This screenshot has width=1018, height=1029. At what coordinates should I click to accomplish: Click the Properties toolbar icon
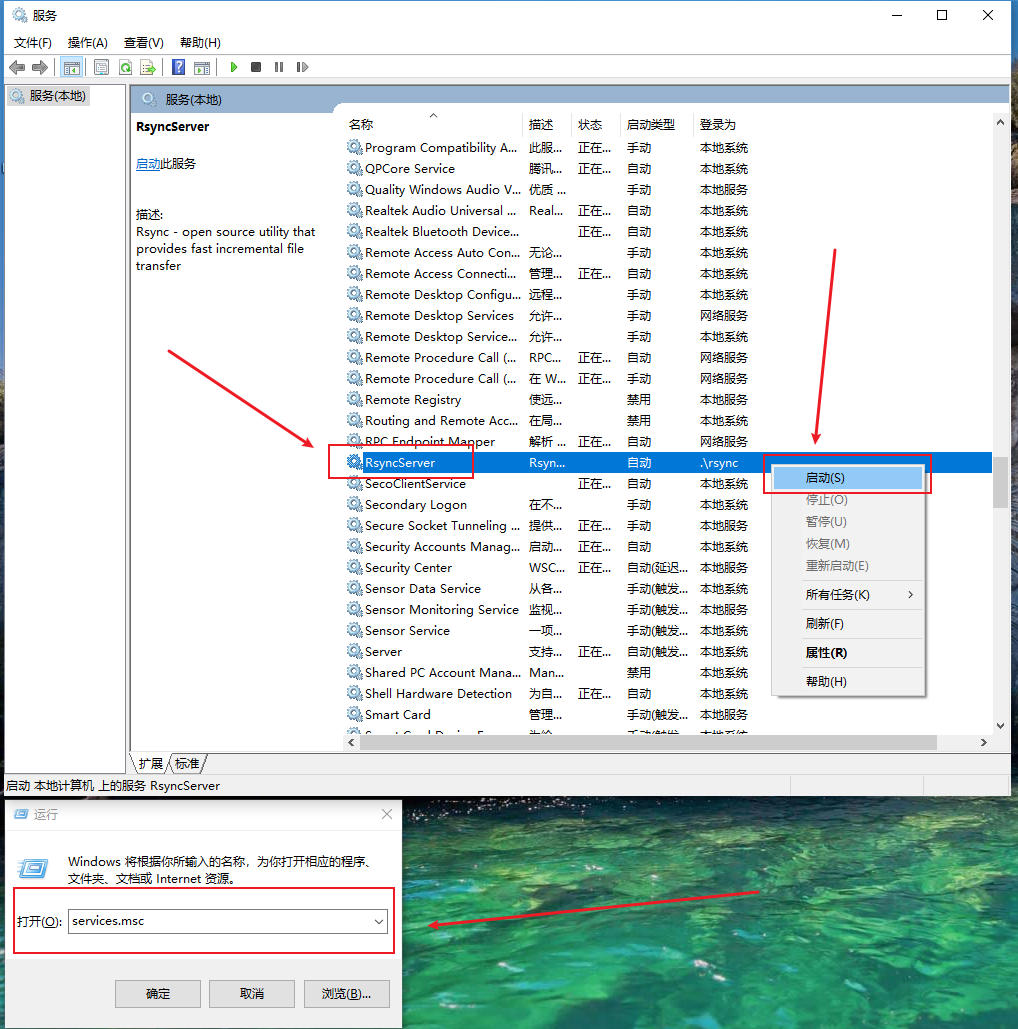tap(102, 67)
